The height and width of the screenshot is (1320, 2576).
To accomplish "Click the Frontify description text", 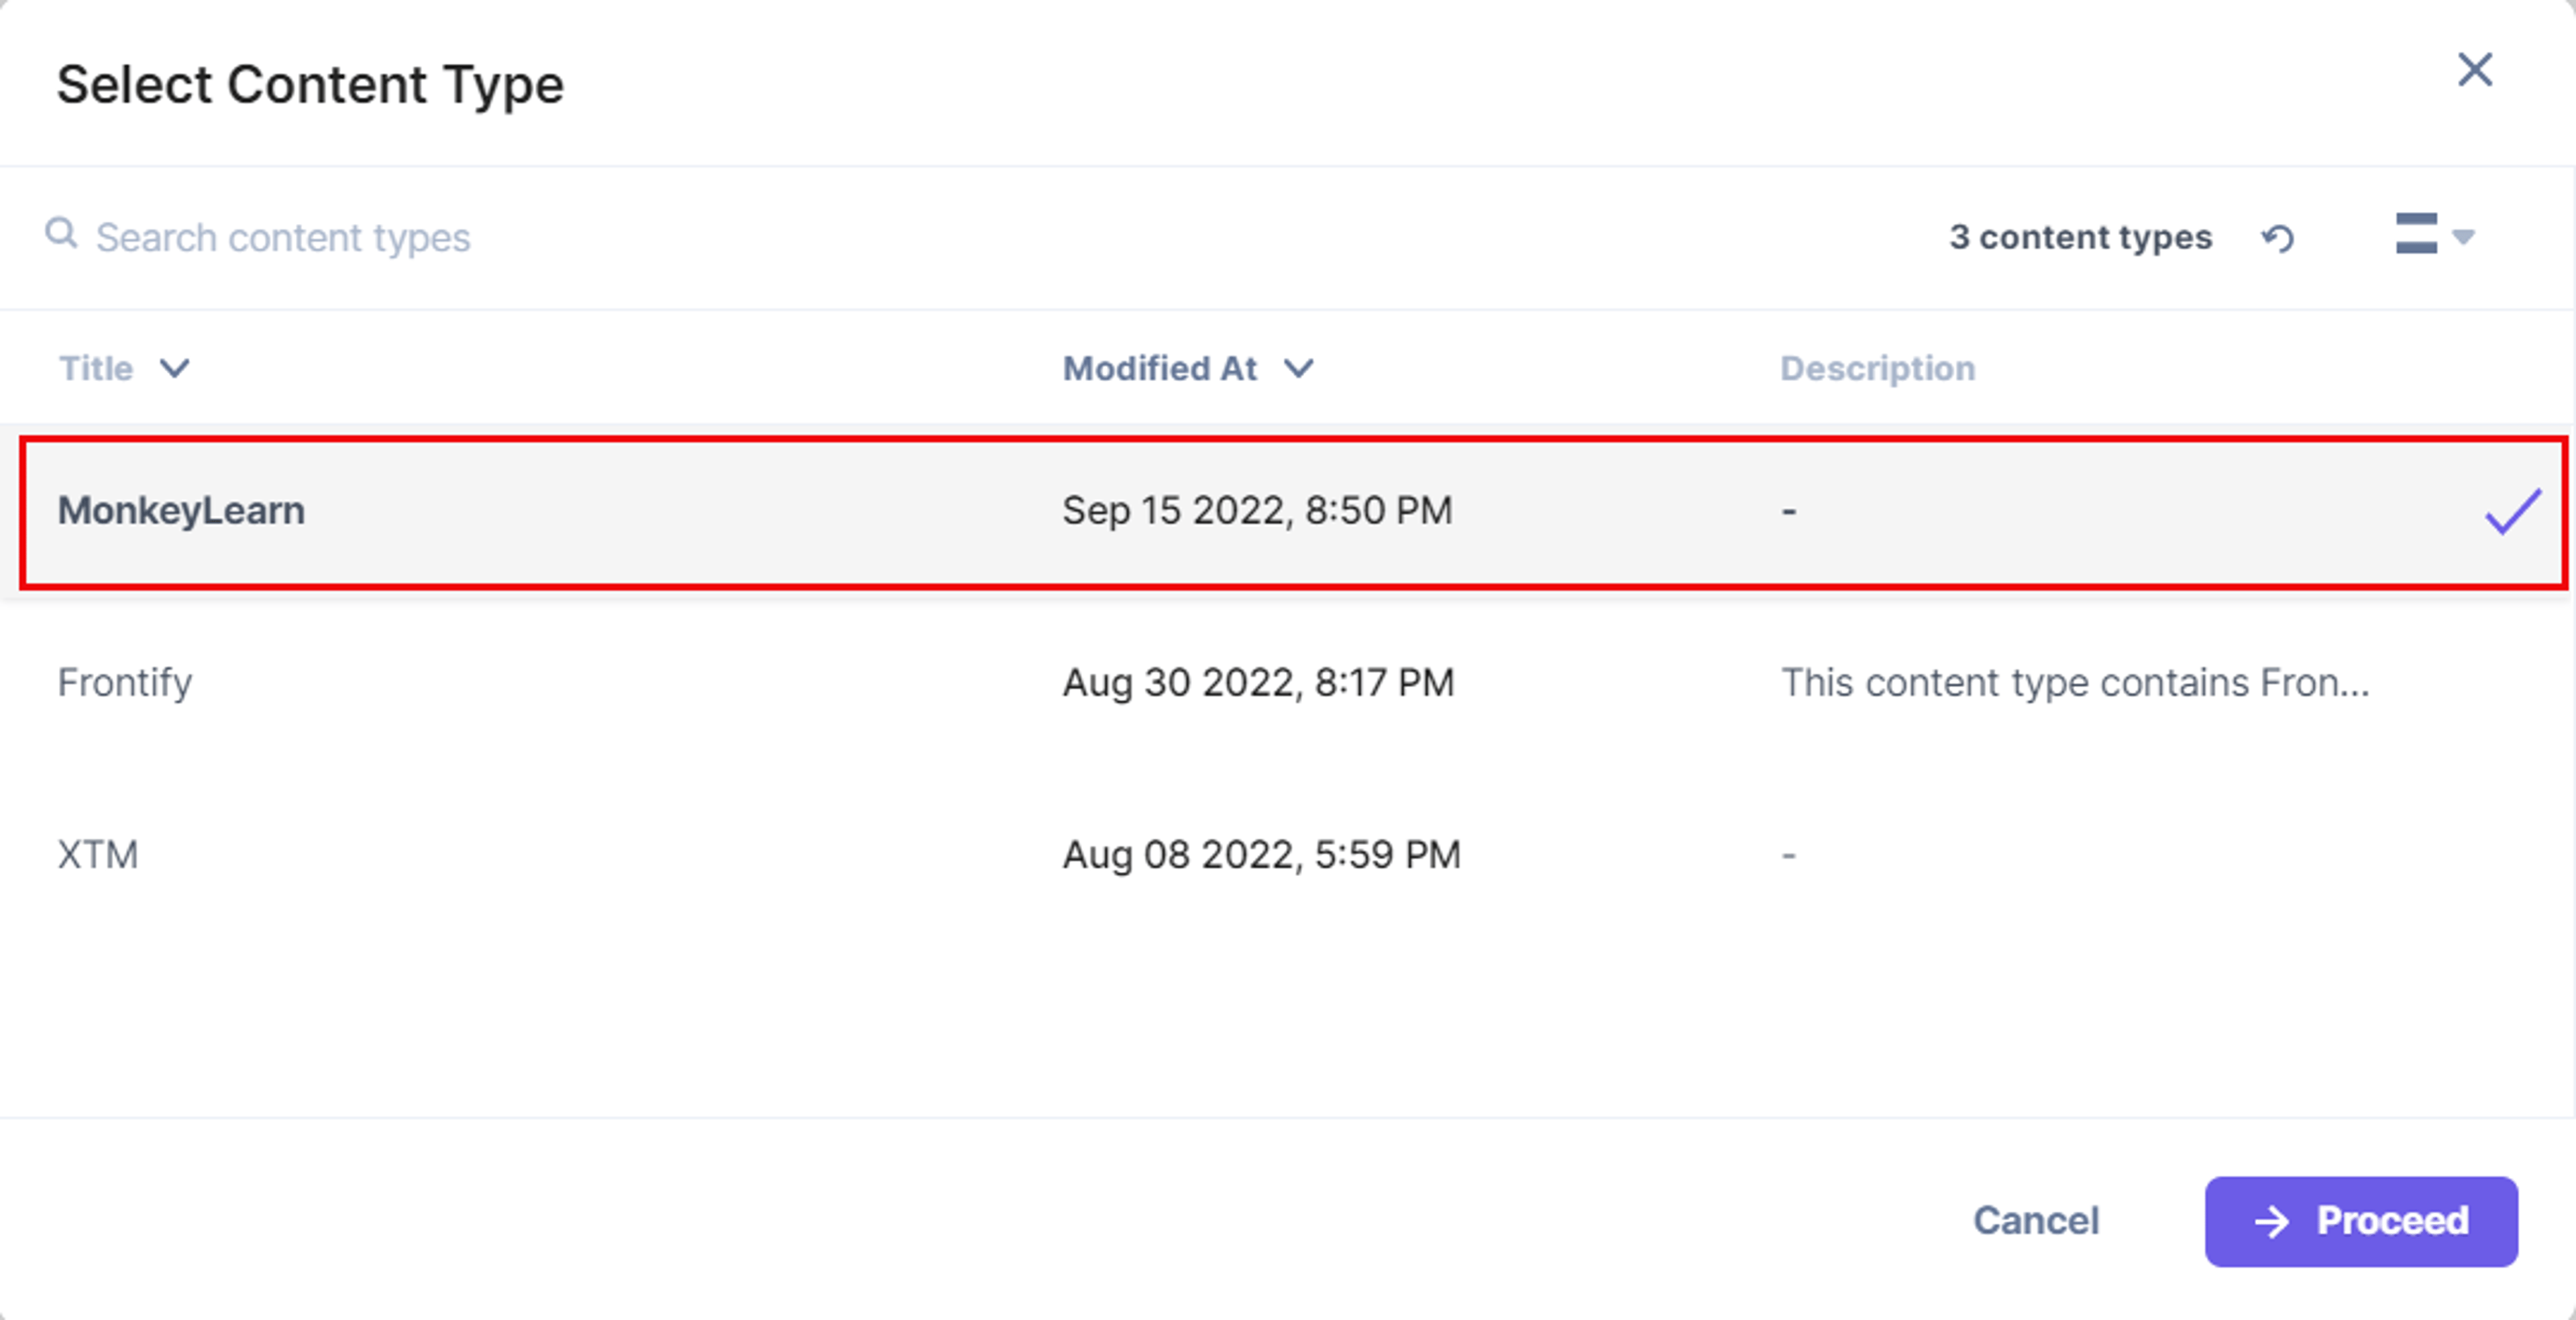I will [x=2075, y=682].
